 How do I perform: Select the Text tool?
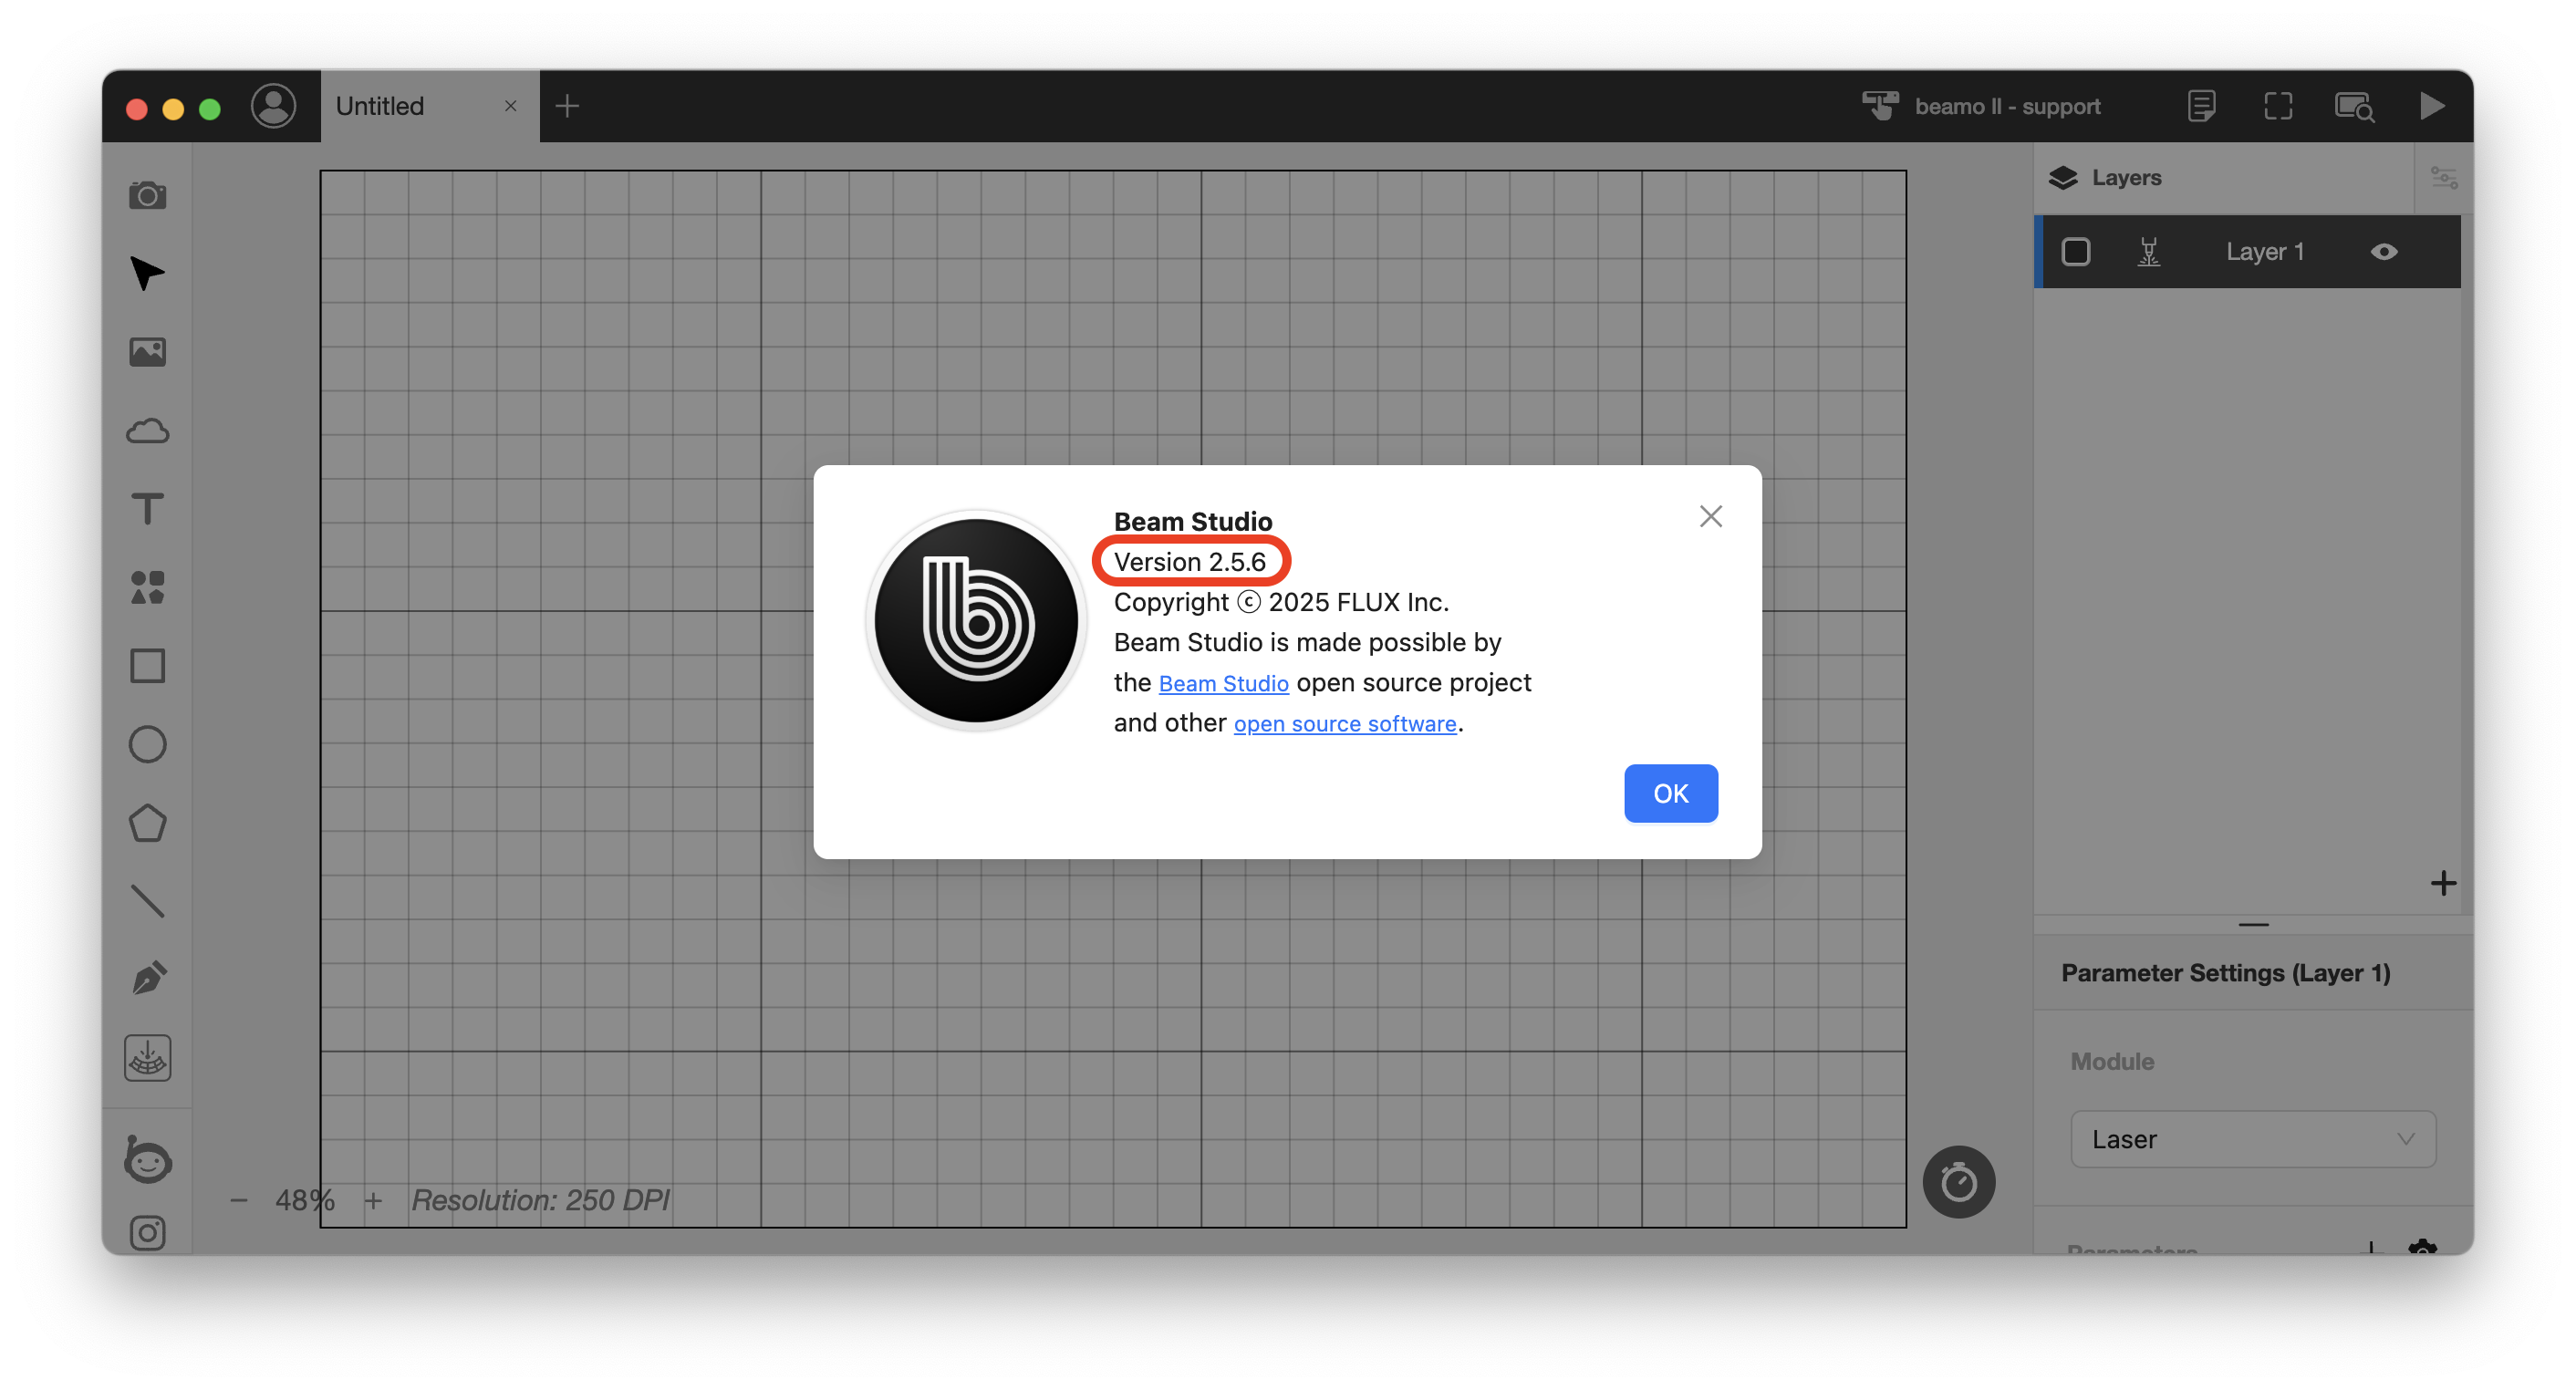point(147,509)
